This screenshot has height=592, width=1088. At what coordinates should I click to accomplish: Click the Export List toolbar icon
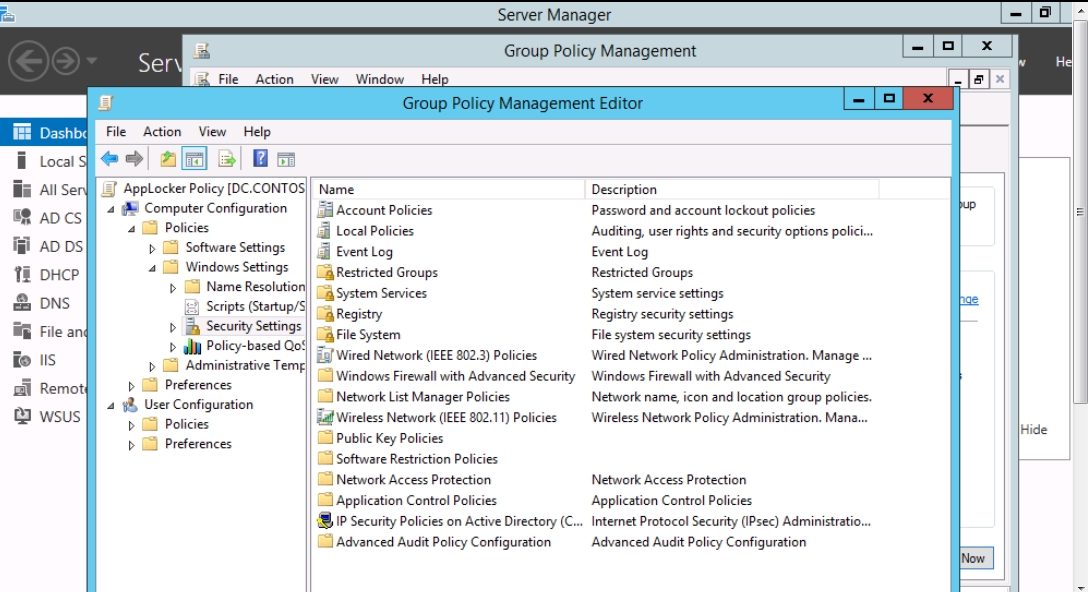pyautogui.click(x=226, y=159)
